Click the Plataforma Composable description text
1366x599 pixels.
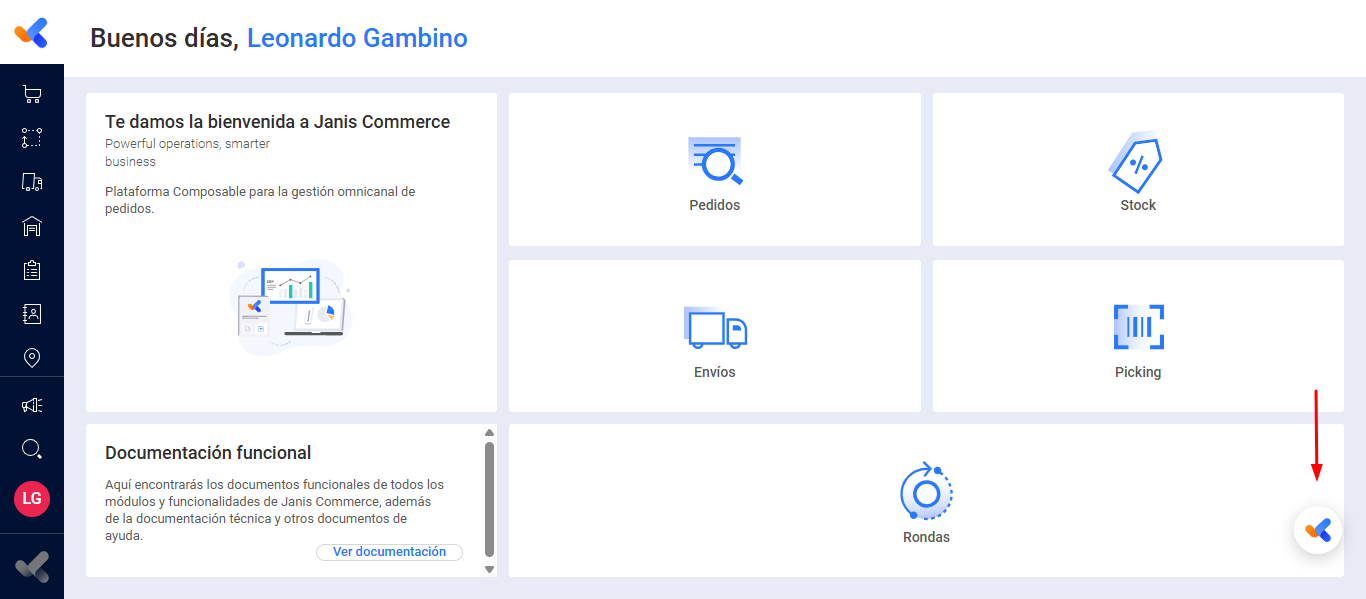tap(260, 200)
